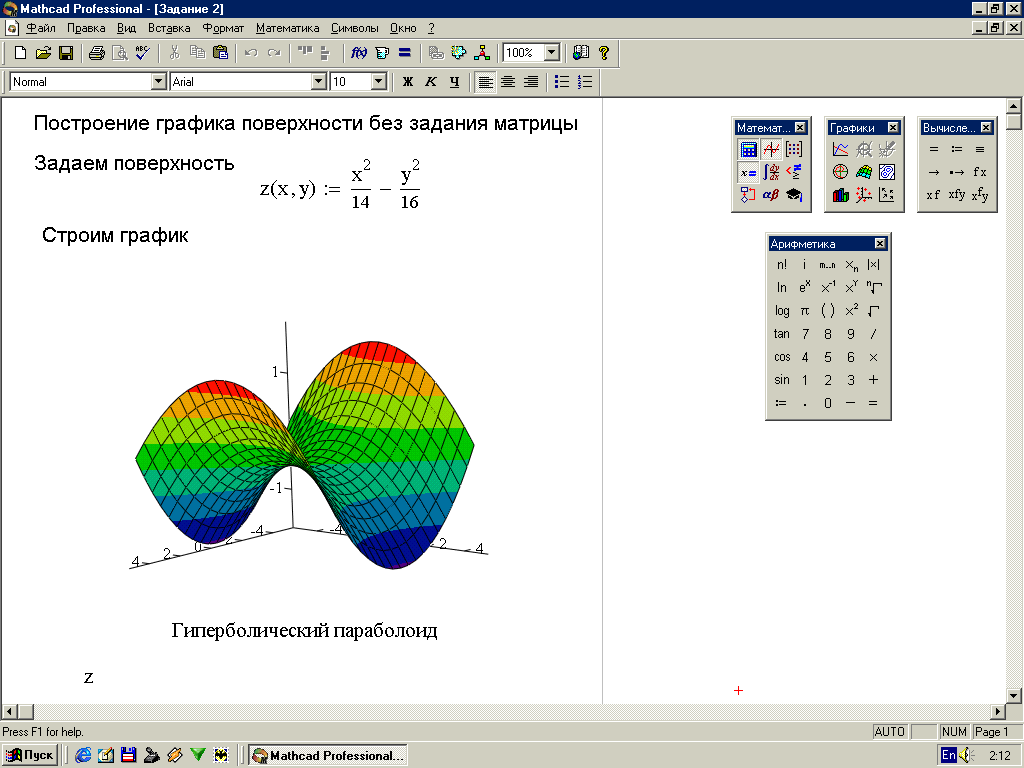Screen dimensions: 1024x768
Task: Create a new worksheet with New icon
Action: tap(20, 53)
